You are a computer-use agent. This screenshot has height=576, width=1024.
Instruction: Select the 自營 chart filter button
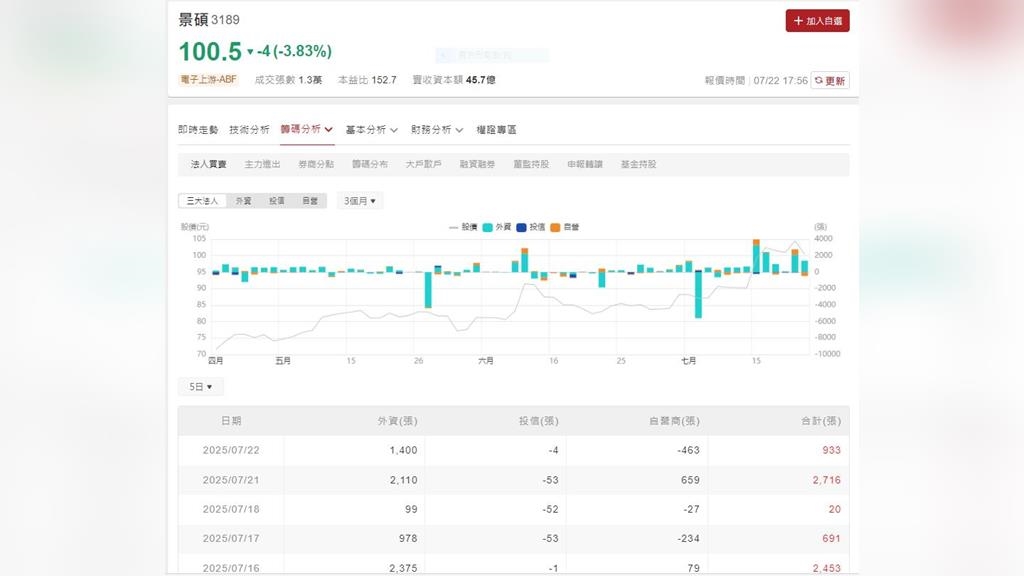click(x=310, y=201)
